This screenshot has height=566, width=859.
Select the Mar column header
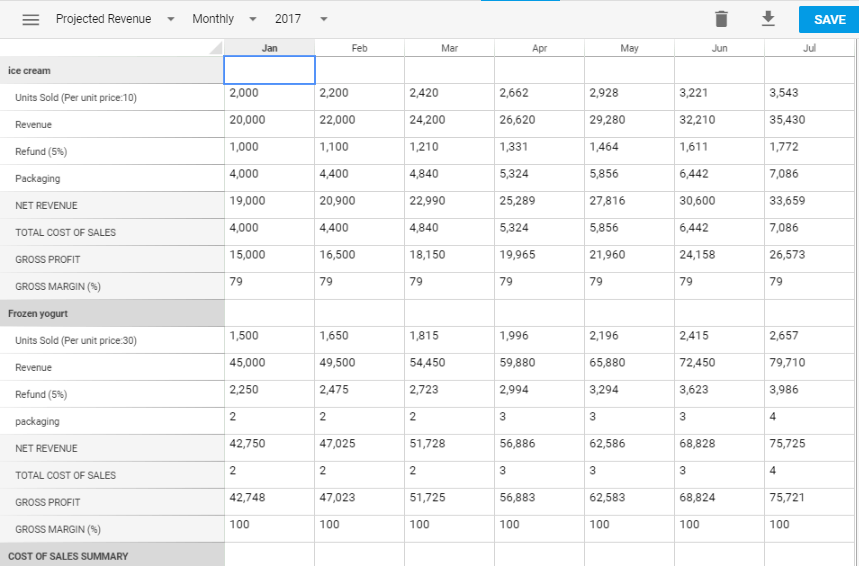click(x=449, y=48)
